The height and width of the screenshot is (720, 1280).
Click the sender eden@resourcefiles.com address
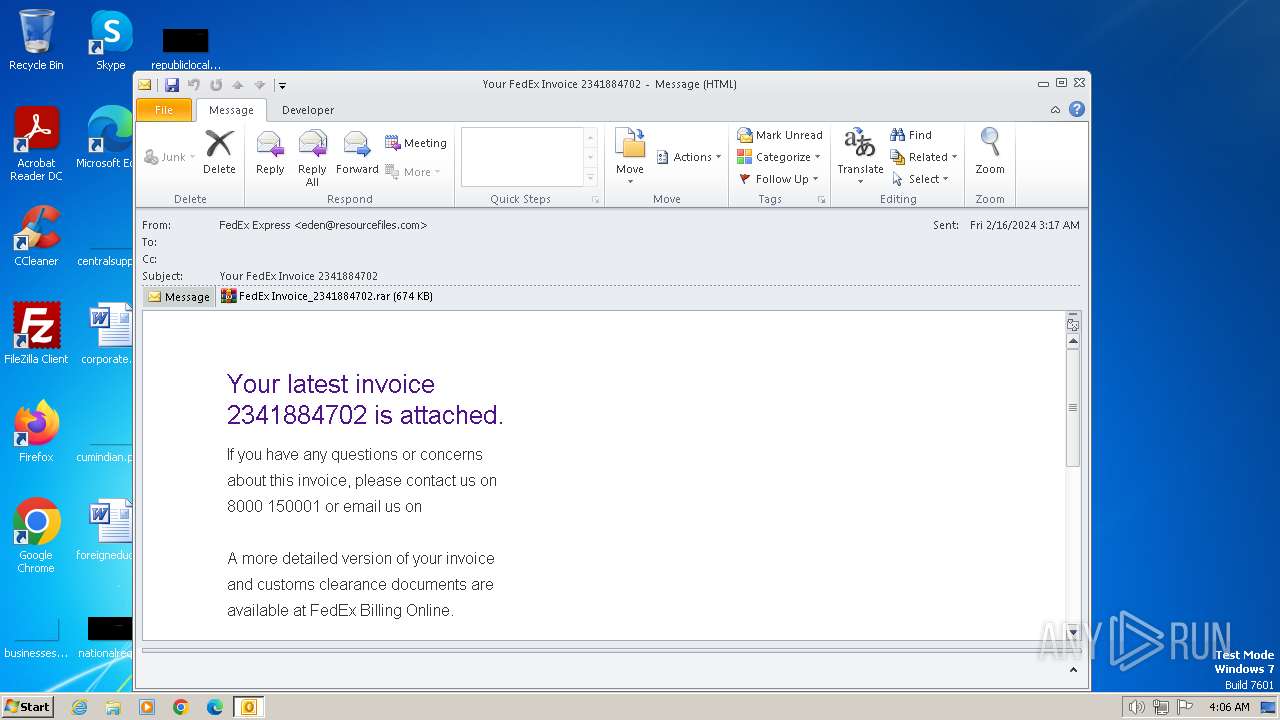[361, 225]
